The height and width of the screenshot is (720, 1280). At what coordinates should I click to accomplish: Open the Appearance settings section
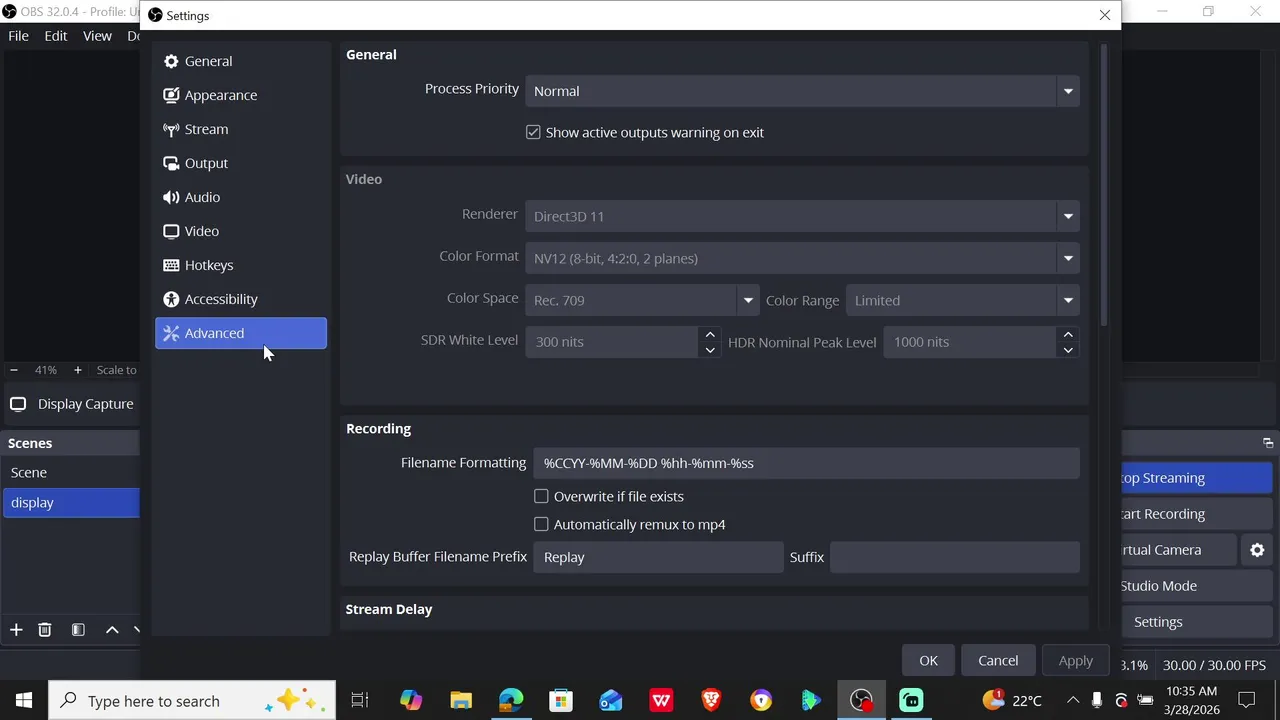coord(240,95)
